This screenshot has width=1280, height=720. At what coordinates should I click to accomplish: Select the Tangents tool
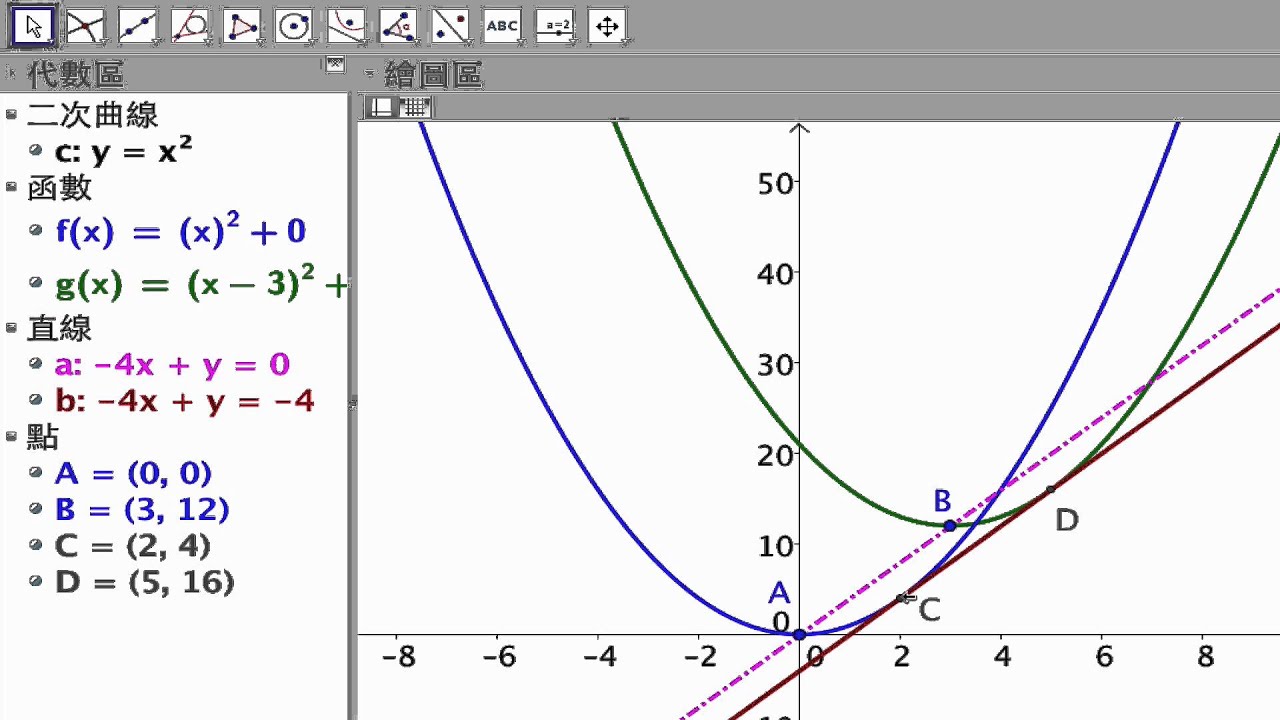[190, 26]
